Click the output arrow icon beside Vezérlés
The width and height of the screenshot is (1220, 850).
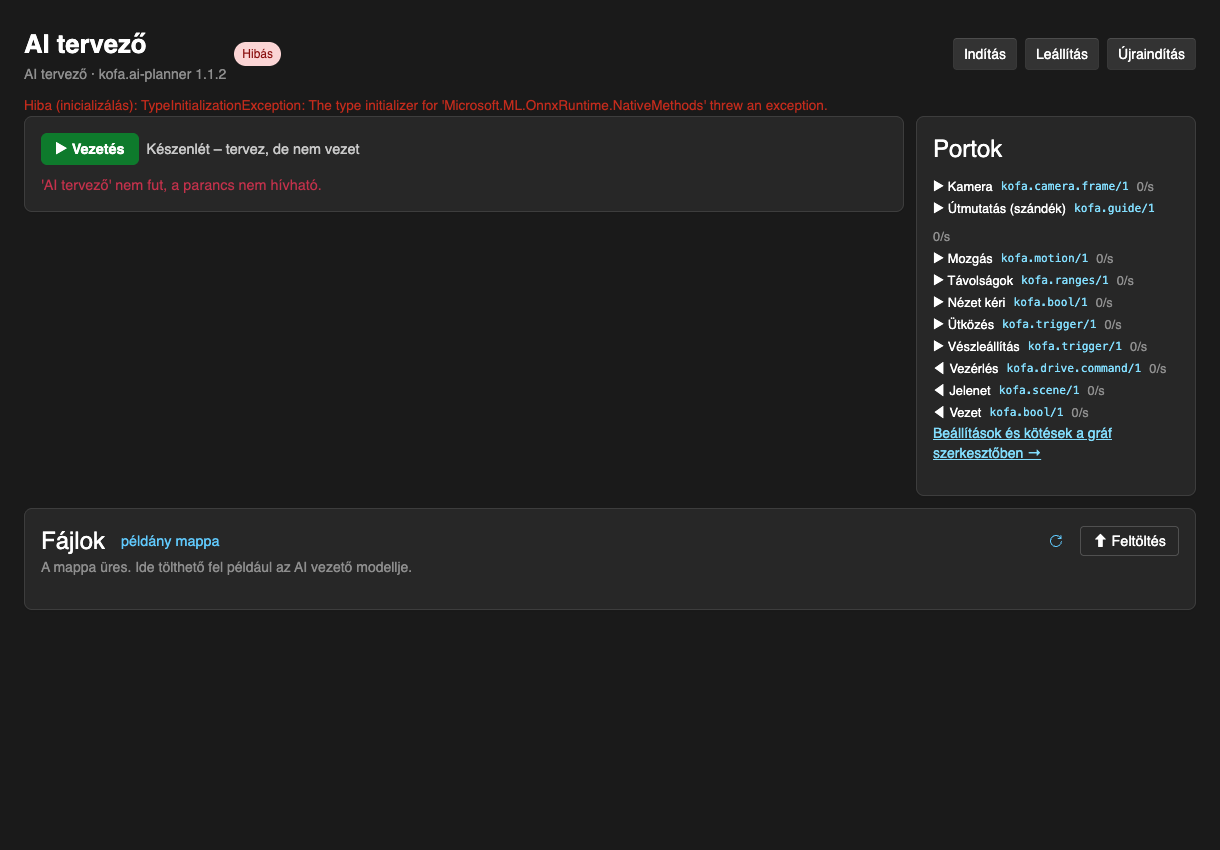pos(938,368)
